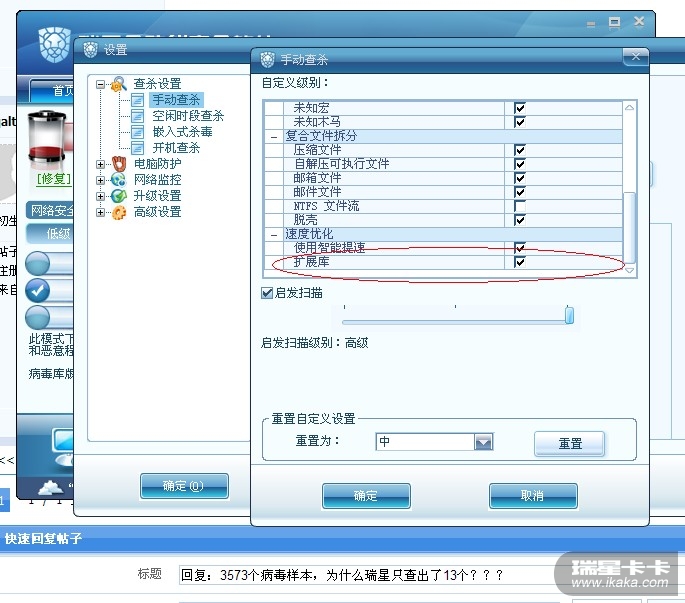Select 开机查杀 in the settings tree
Image resolution: width=685 pixels, height=603 pixels.
pyautogui.click(x=176, y=148)
